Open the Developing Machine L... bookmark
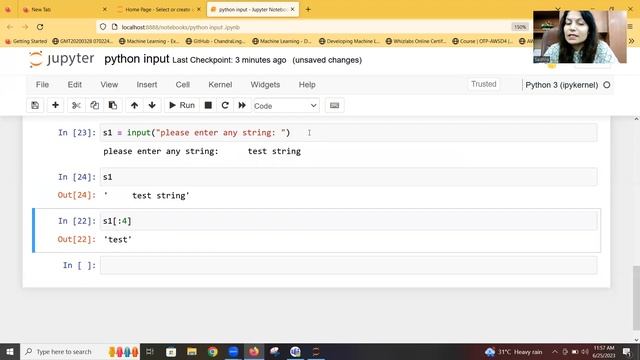 (349, 41)
